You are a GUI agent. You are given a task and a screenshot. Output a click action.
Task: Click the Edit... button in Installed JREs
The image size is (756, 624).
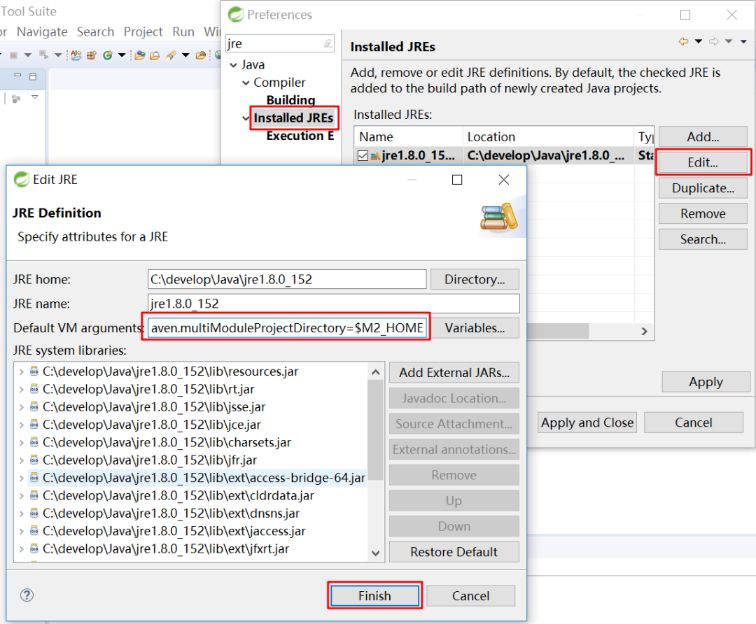click(703, 163)
